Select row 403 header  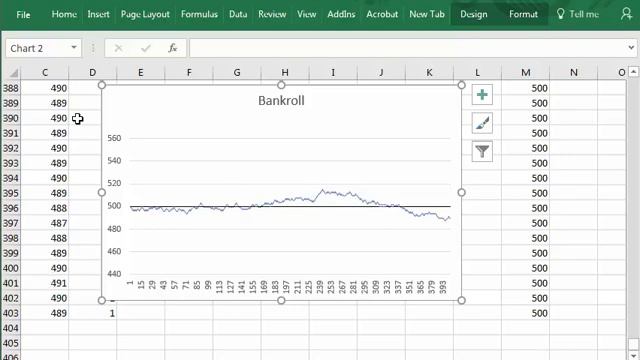point(11,313)
